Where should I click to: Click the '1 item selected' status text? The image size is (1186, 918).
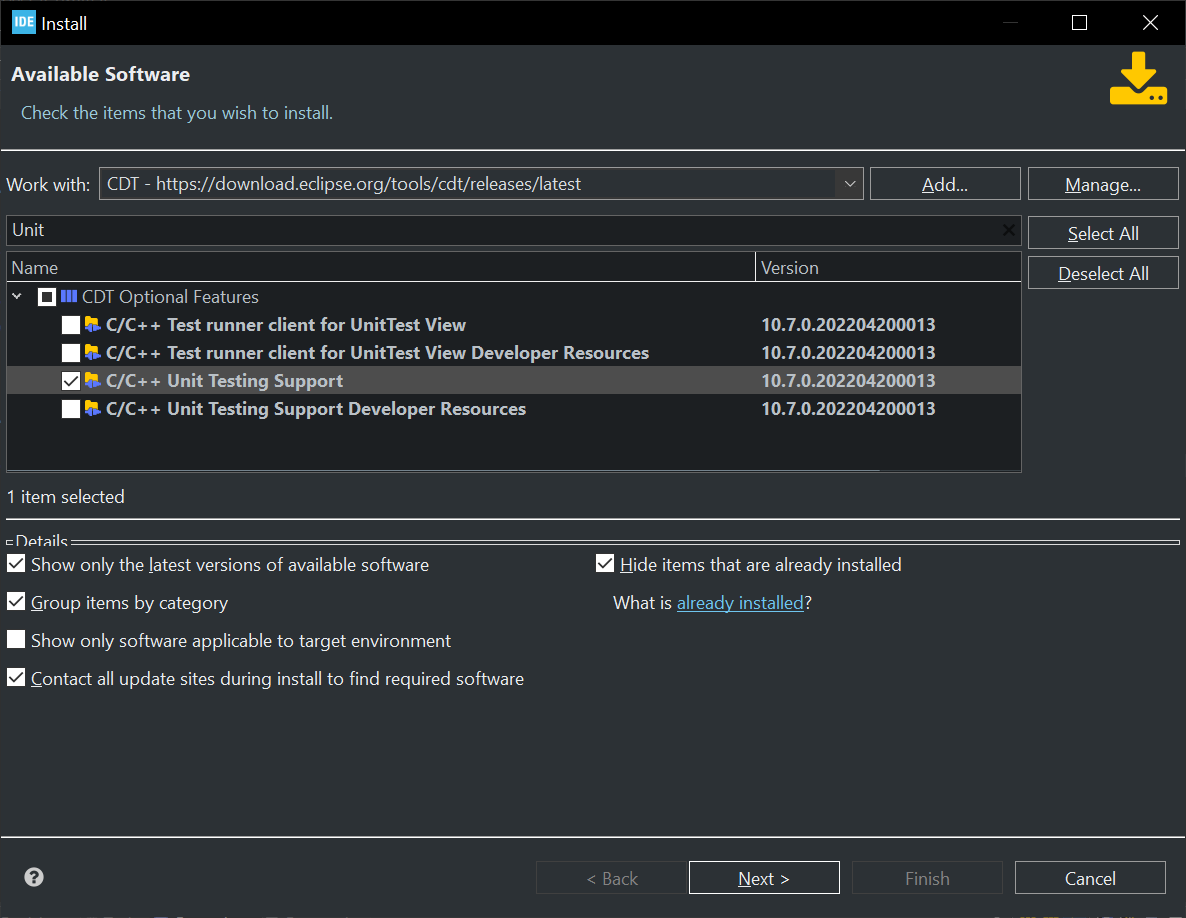66,497
